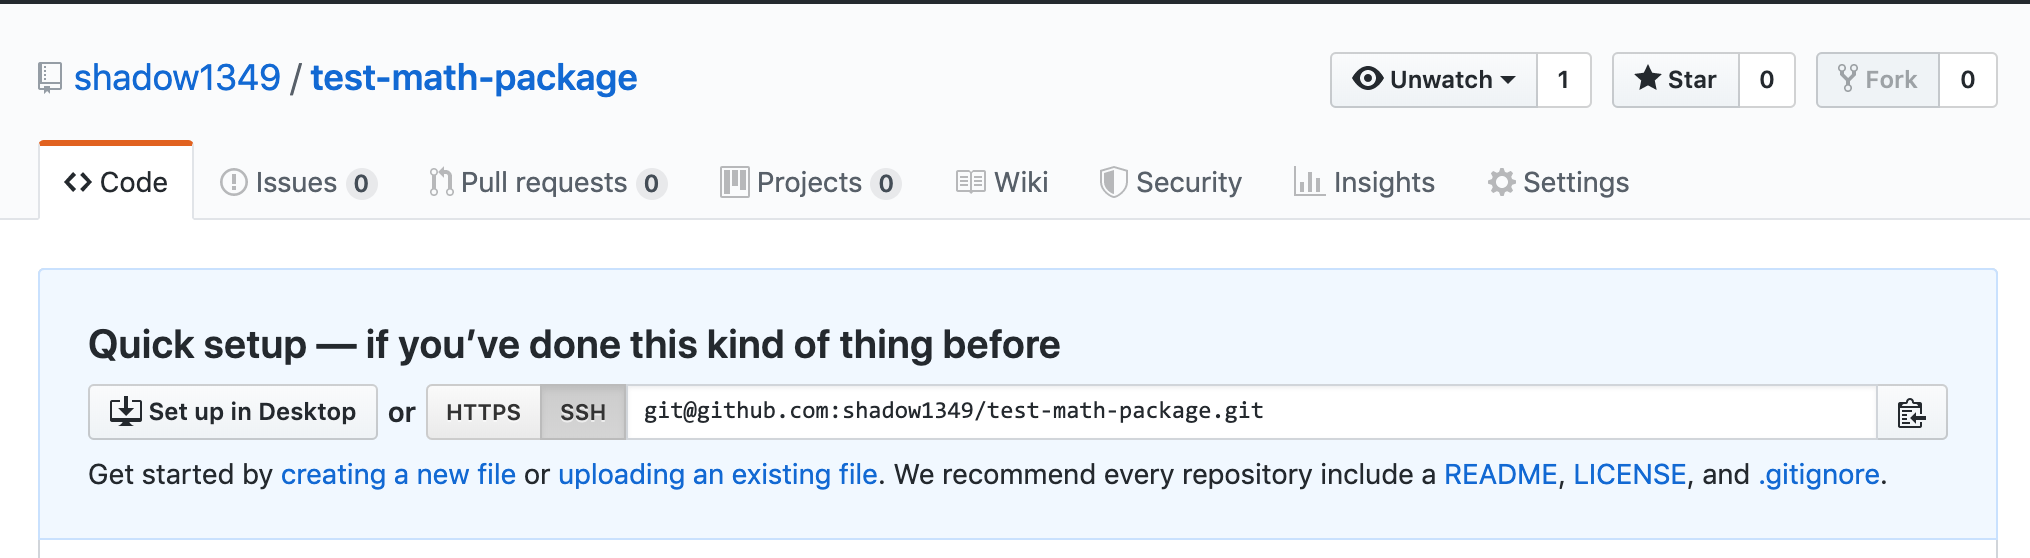Click the Star button
The image size is (2030, 558).
[1676, 80]
